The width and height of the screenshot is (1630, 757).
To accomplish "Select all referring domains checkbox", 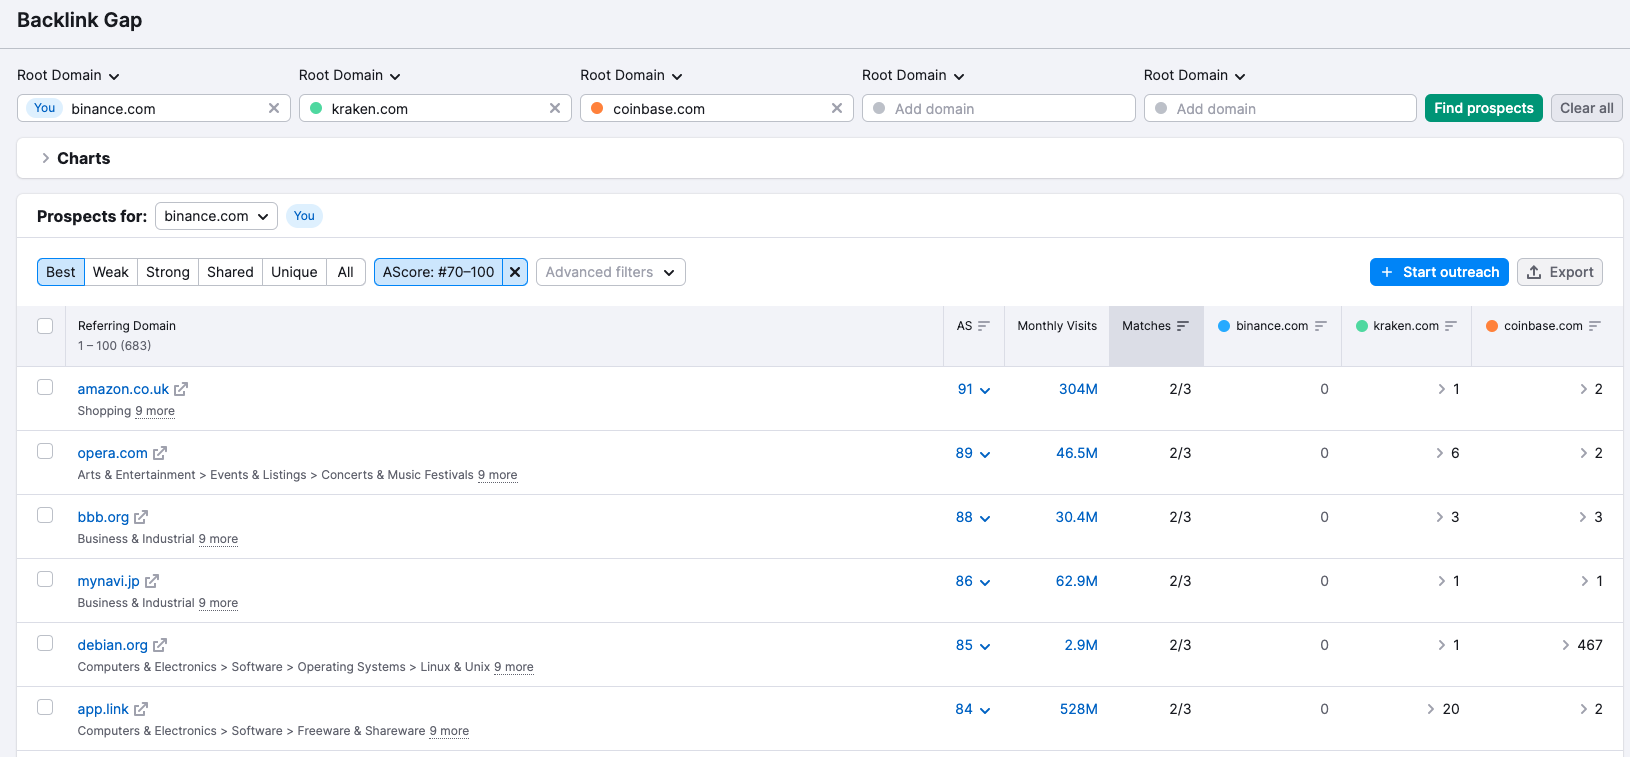I will [x=45, y=326].
